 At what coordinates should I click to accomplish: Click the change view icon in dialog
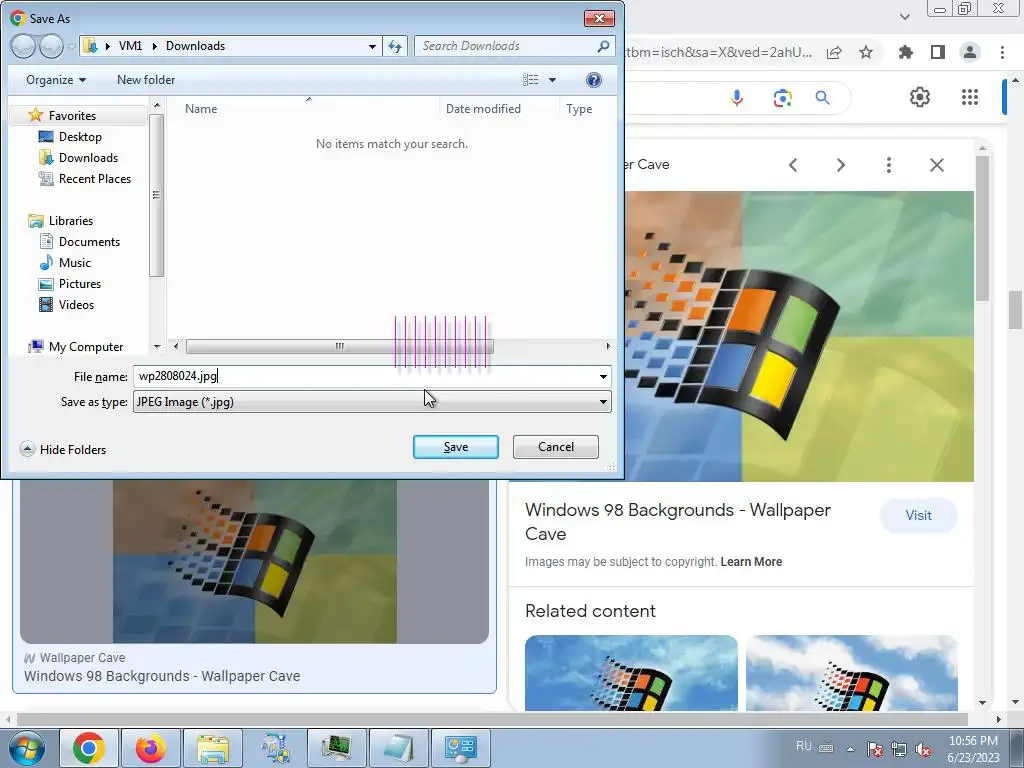(x=530, y=80)
